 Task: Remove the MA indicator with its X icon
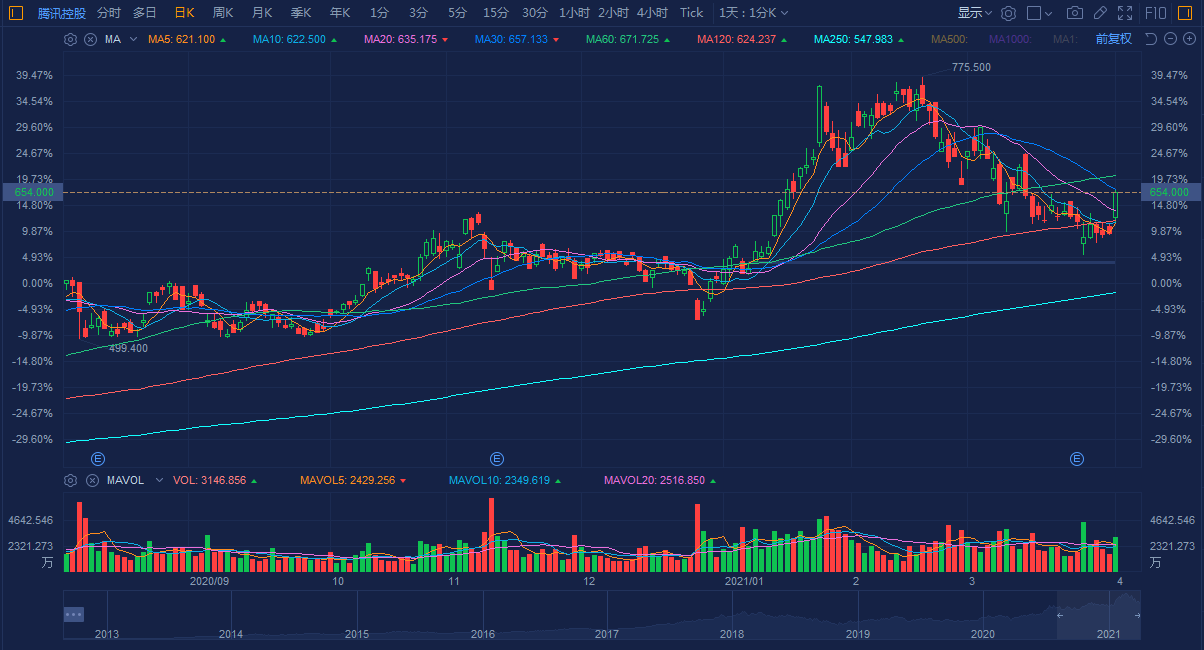point(90,39)
